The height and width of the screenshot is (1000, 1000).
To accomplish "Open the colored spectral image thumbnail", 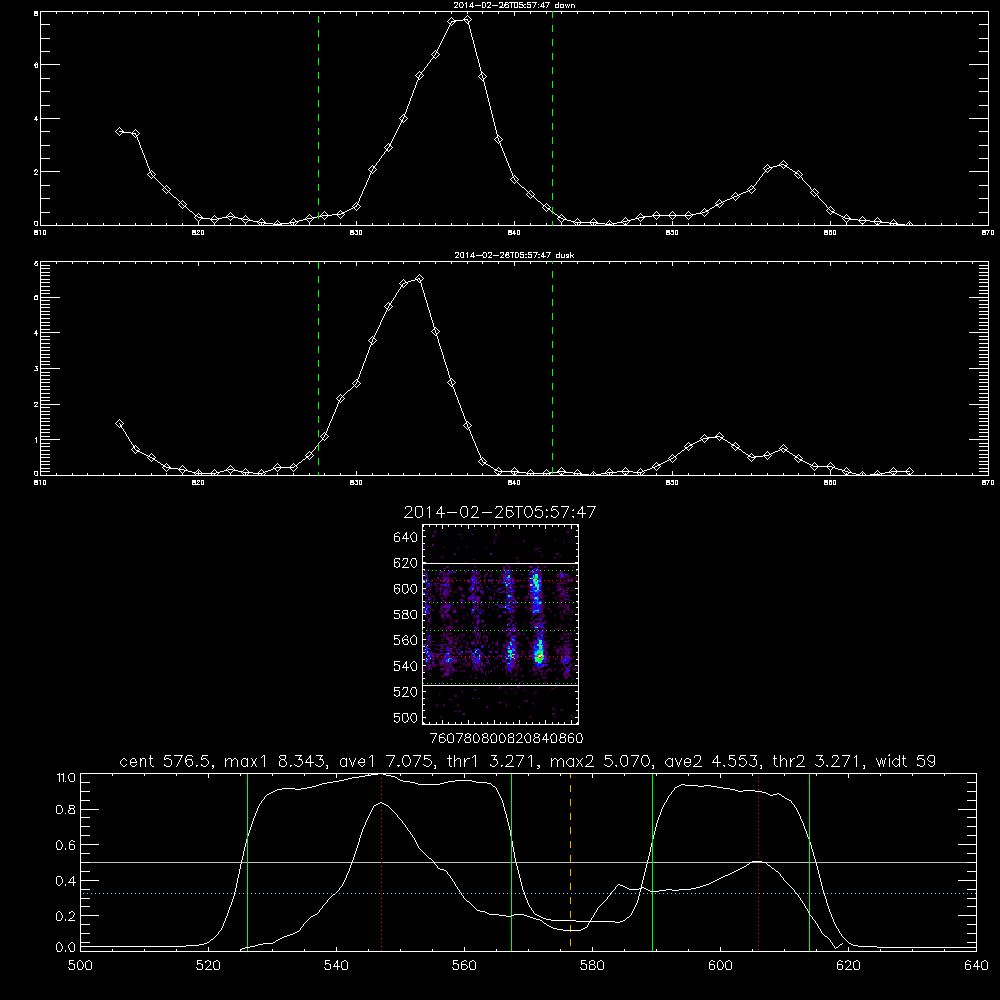I will pos(501,624).
